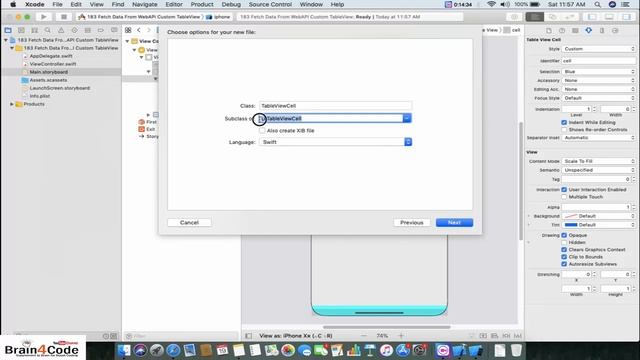Open the Selection Blue dropdown

(599, 72)
